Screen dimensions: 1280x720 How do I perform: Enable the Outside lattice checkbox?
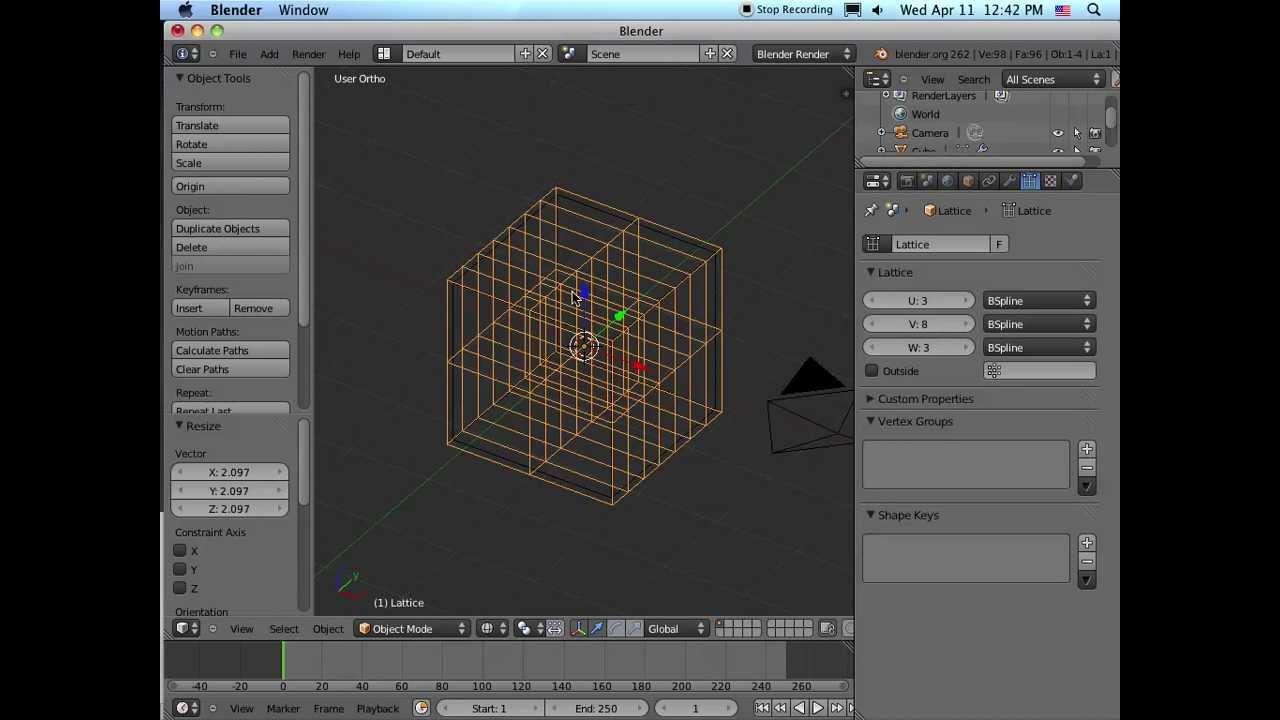[x=872, y=371]
